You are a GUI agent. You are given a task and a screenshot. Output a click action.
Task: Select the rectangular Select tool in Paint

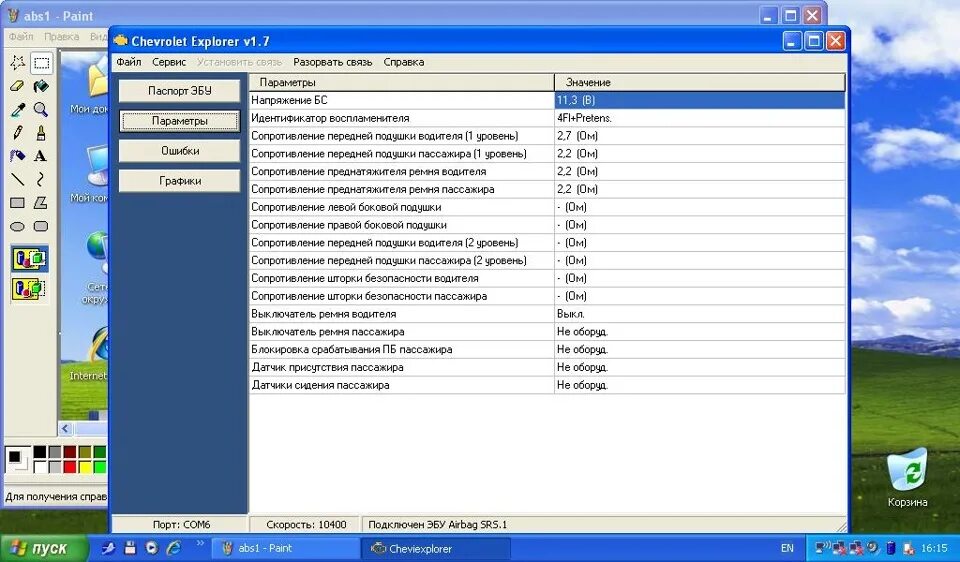pos(41,63)
